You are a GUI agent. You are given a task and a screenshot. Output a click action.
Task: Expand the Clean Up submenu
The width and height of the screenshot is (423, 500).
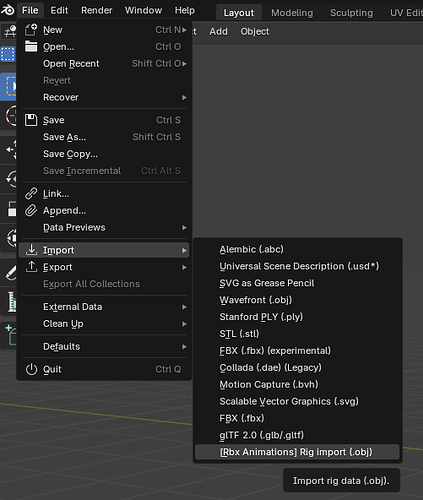tap(104, 324)
